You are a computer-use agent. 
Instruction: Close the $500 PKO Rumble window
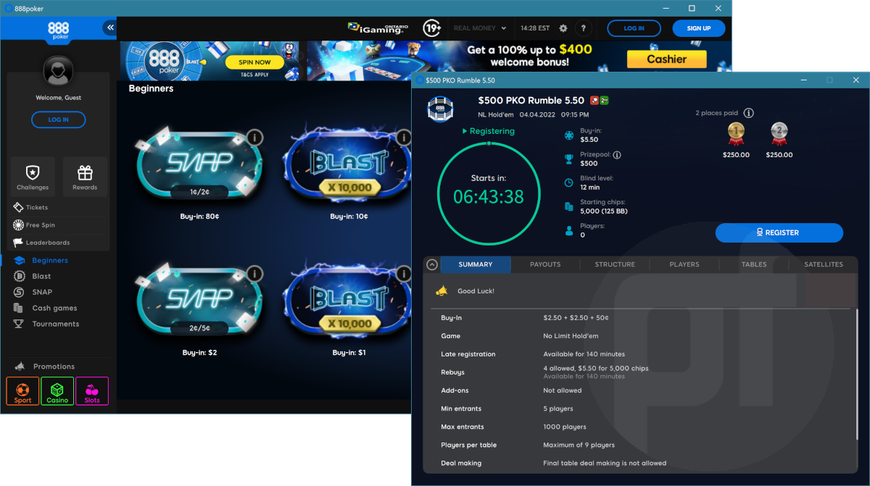[856, 80]
